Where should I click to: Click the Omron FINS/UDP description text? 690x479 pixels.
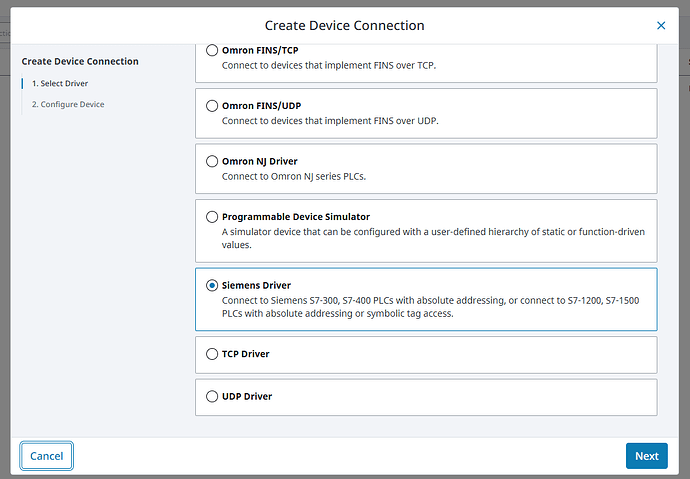tap(329, 121)
